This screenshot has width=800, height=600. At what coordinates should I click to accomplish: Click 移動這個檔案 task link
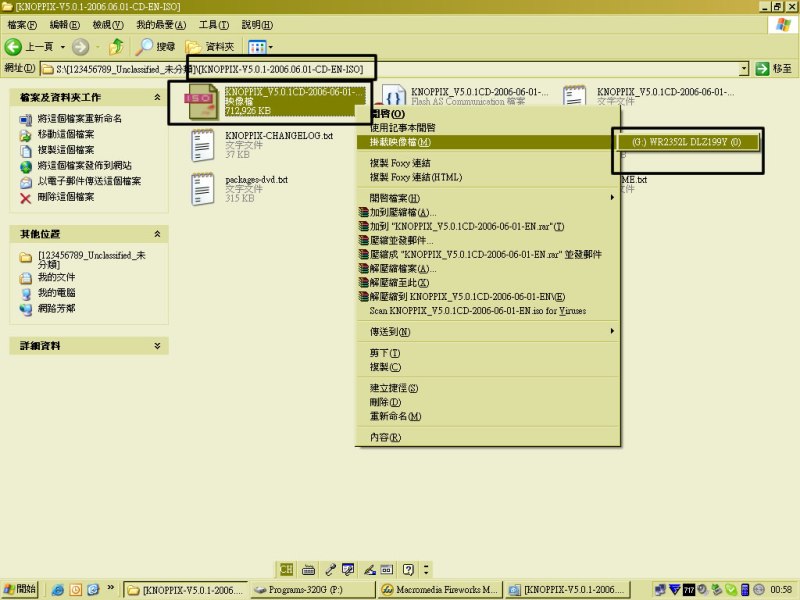pyautogui.click(x=66, y=134)
